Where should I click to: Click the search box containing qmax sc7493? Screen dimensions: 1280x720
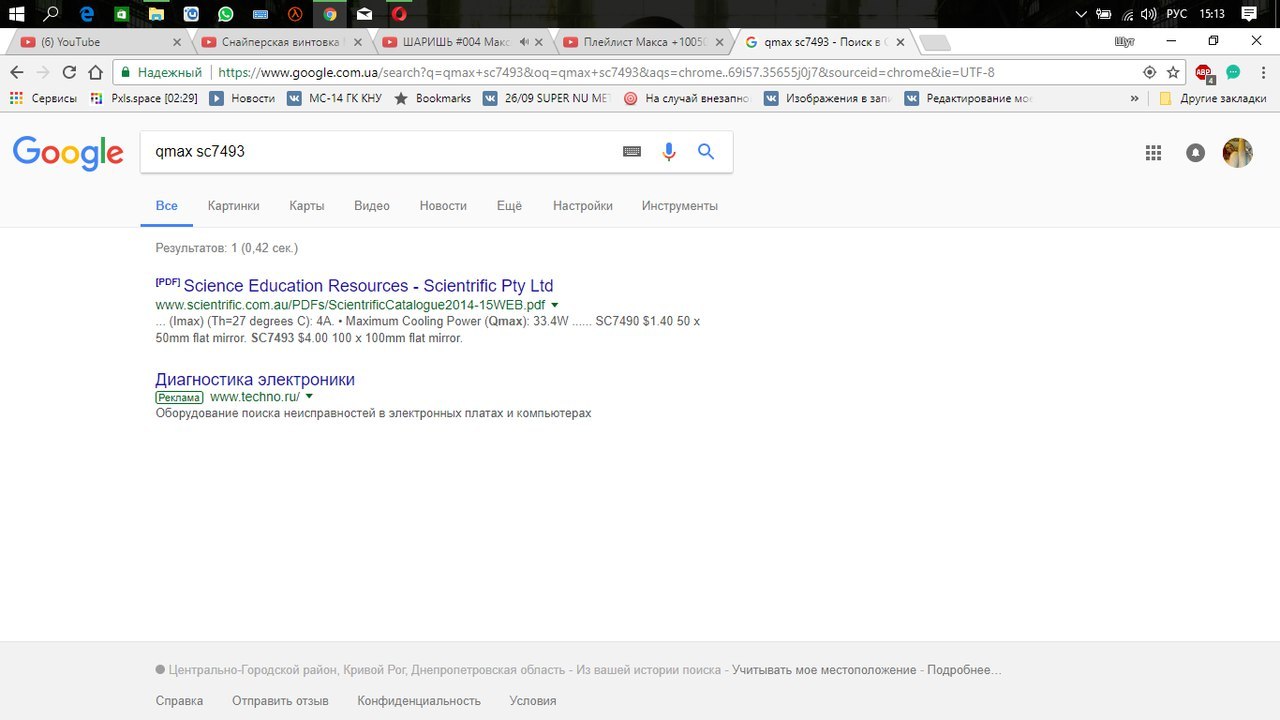(x=380, y=152)
